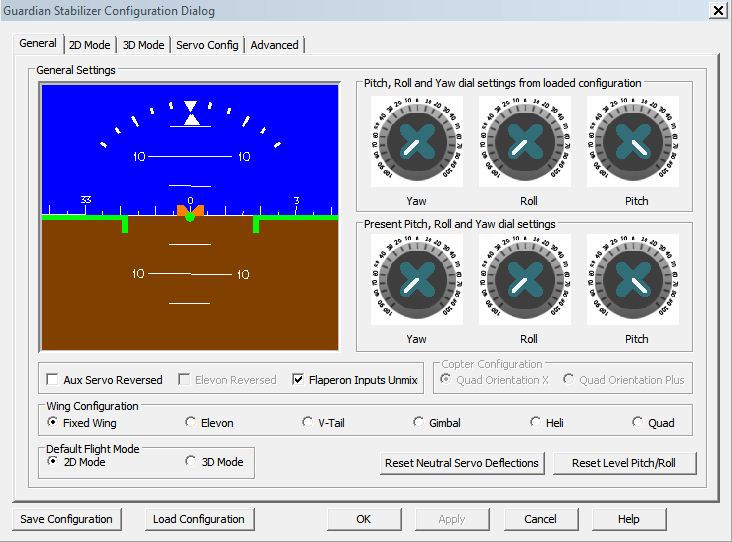Click the present Roll dial setting
Image resolution: width=732 pixels, height=542 pixels.
point(525,279)
